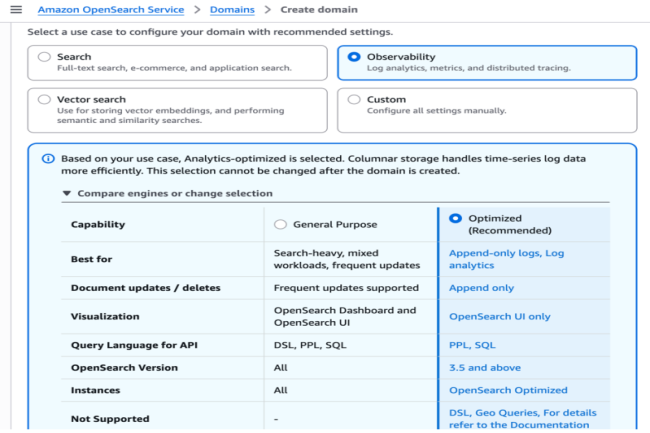Click 'Select a use case to configure' heading
This screenshot has width=650, height=433.
[210, 32]
